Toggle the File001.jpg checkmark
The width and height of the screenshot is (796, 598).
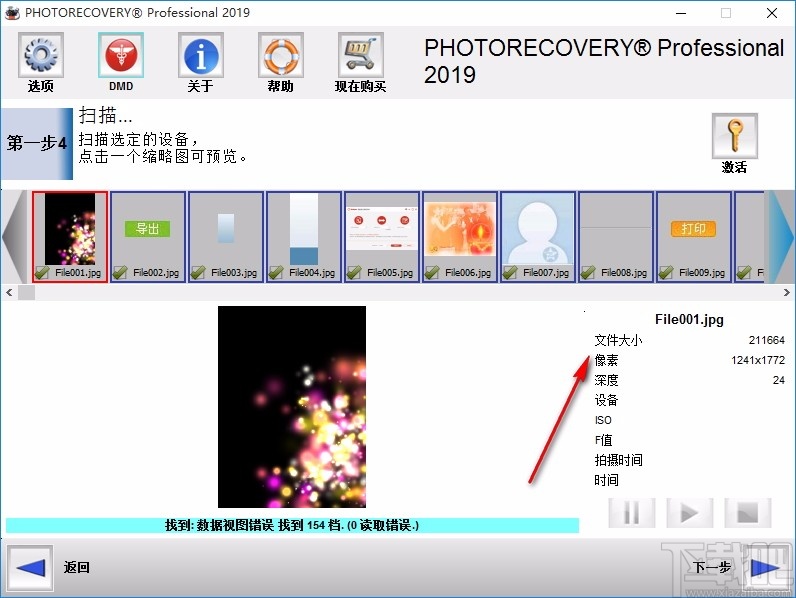tap(42, 273)
